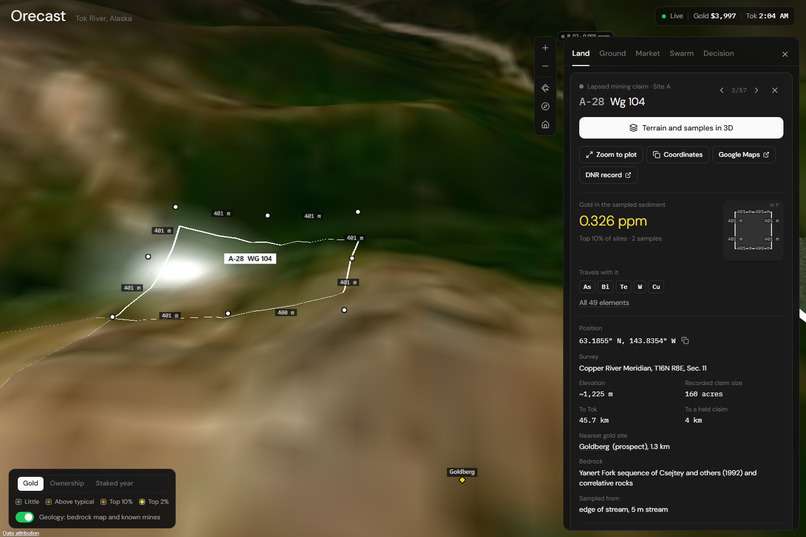Zoom in the map with plus button
Screen dimensions: 806x537
point(545,48)
